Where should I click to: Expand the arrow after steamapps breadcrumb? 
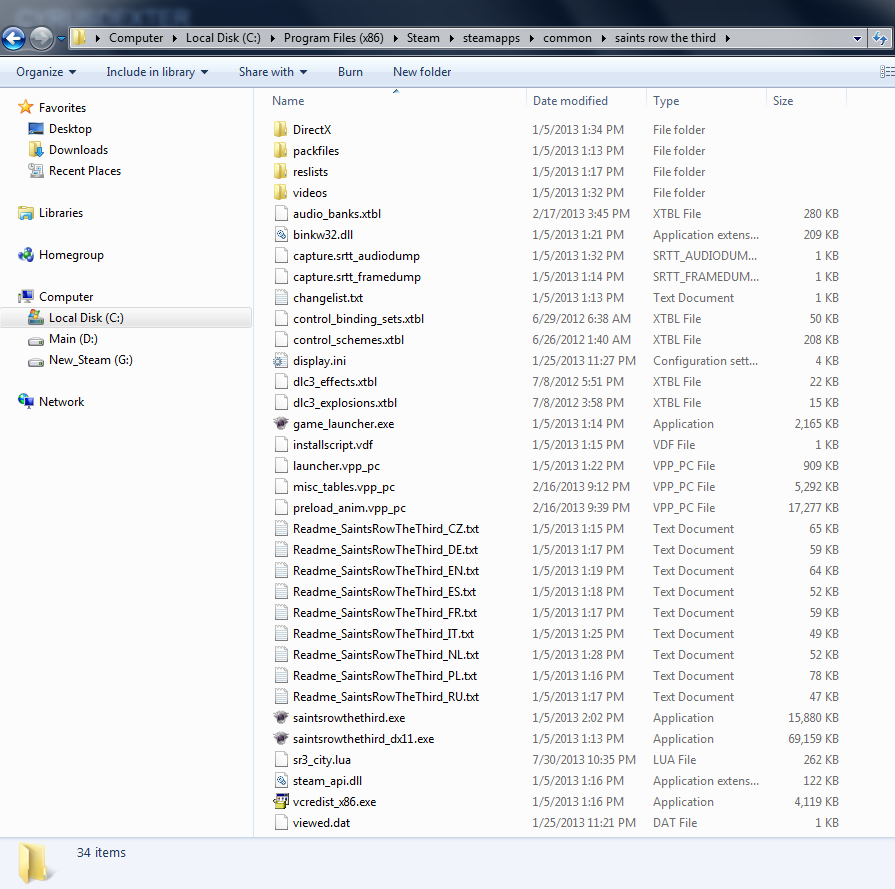tap(531, 38)
